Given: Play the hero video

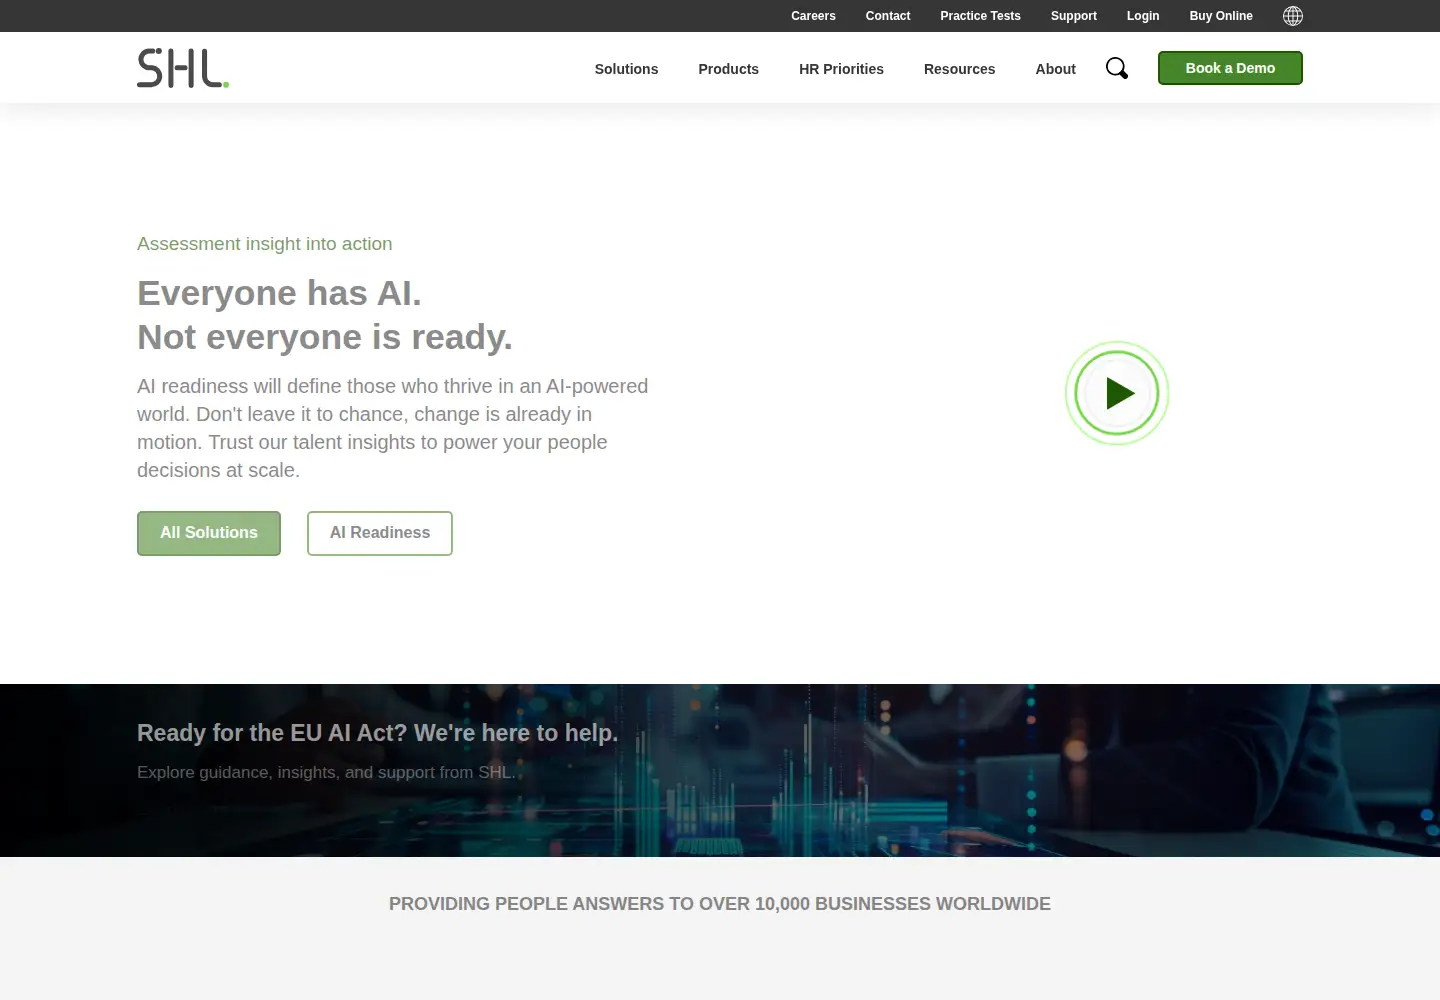Looking at the screenshot, I should tap(1117, 393).
